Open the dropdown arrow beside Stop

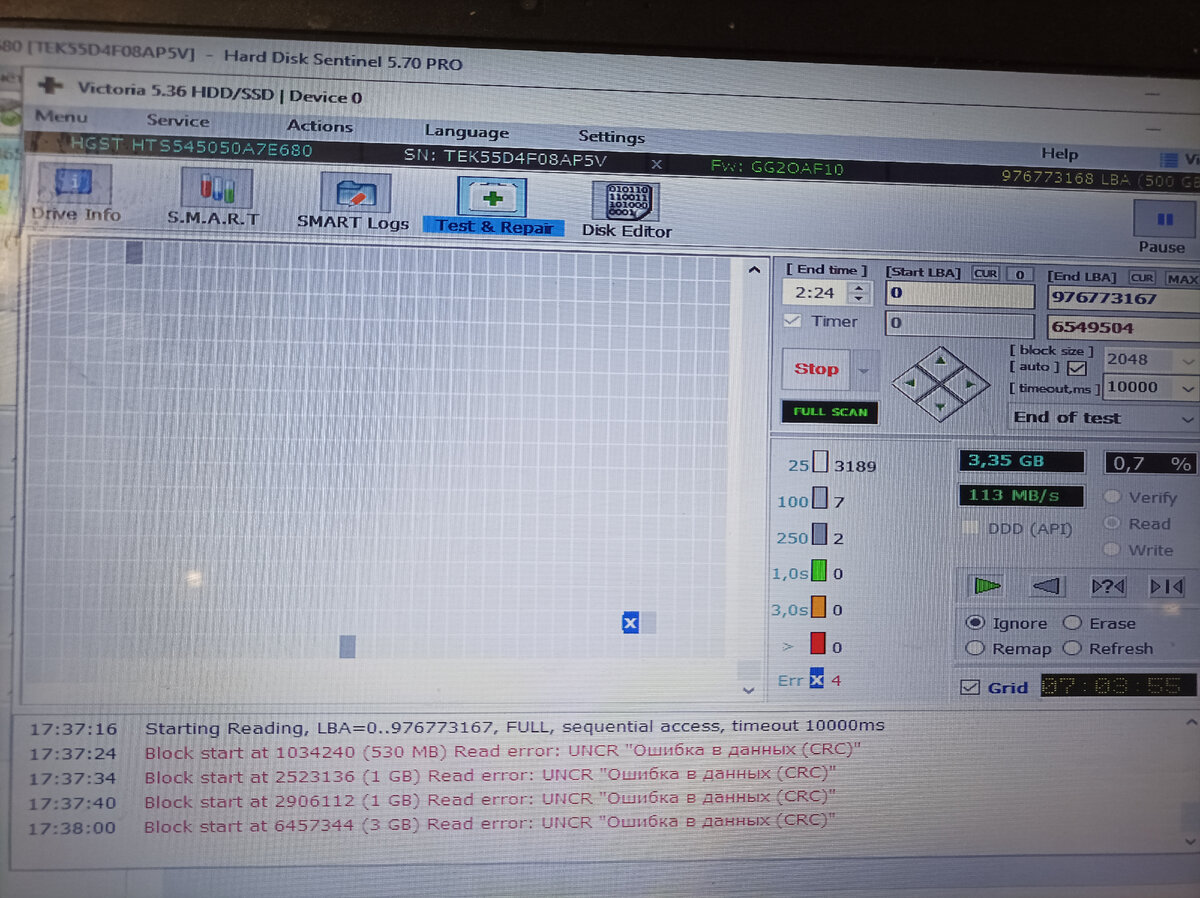[x=863, y=370]
